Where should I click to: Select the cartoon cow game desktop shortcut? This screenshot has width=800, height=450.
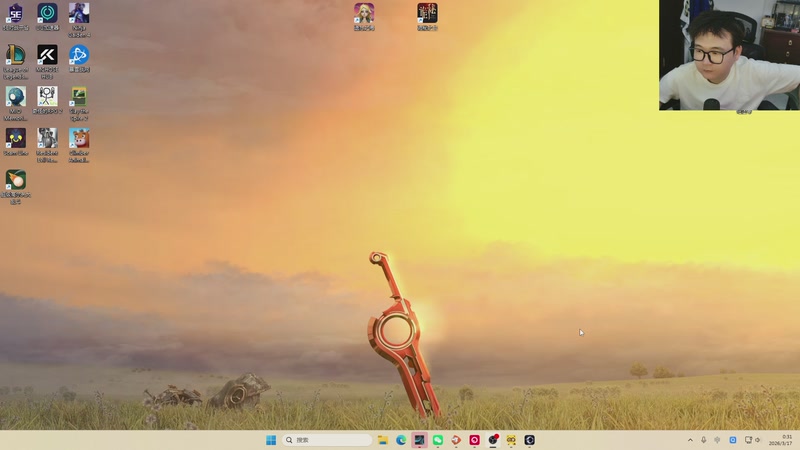(x=79, y=145)
